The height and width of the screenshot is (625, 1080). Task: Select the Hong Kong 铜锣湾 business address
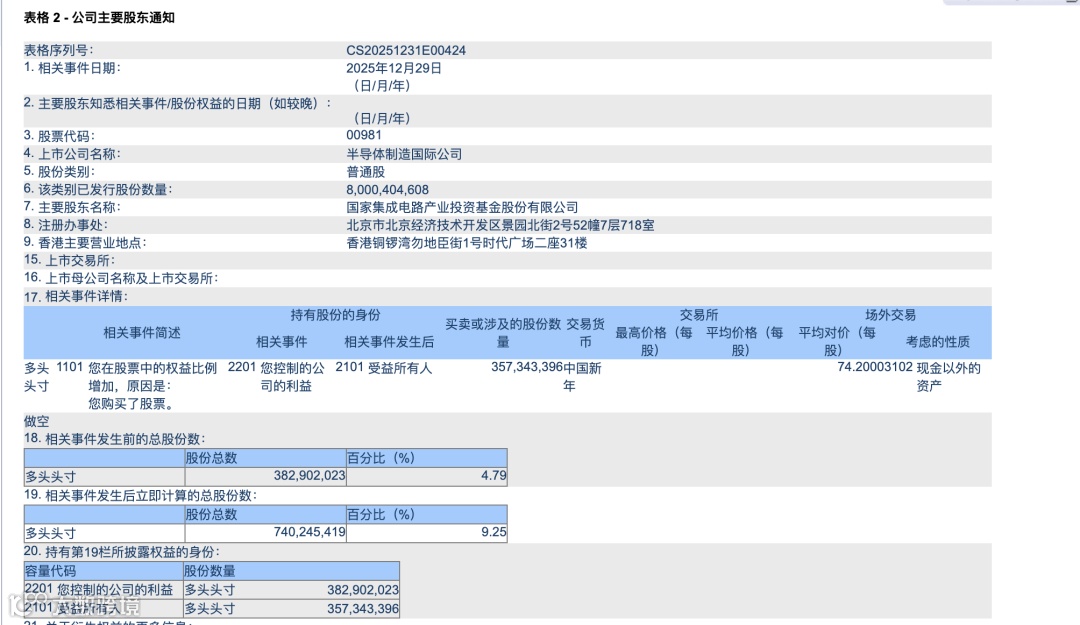(x=467, y=243)
